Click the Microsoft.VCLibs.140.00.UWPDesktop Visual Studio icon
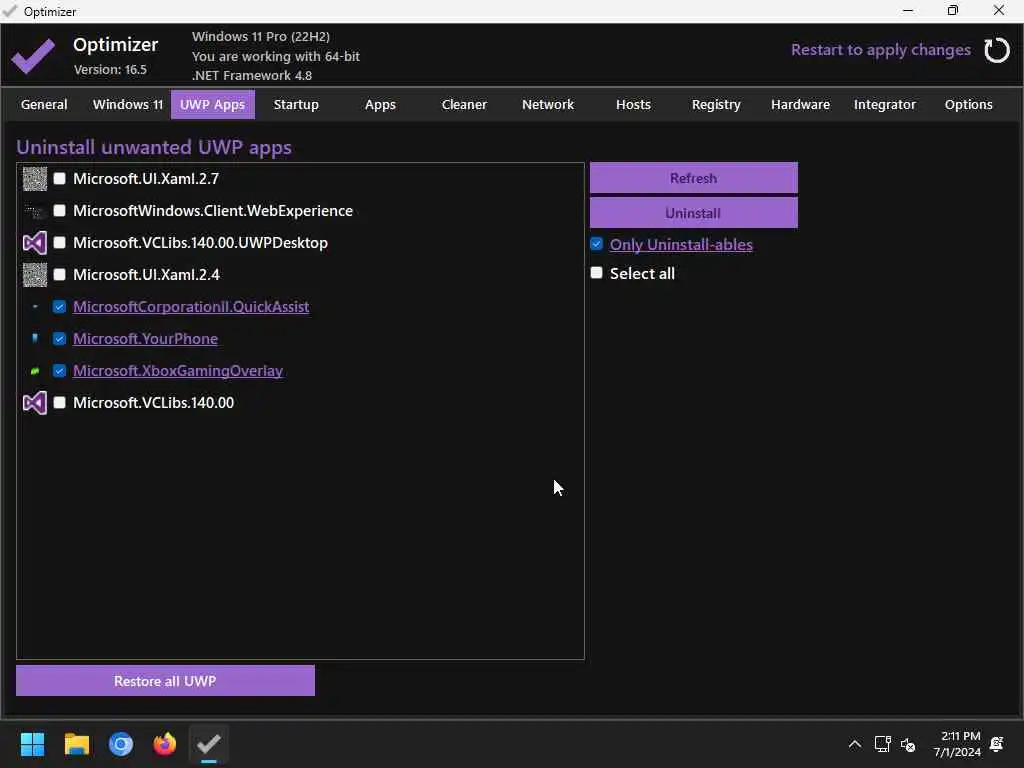The height and width of the screenshot is (768, 1024). (35, 243)
